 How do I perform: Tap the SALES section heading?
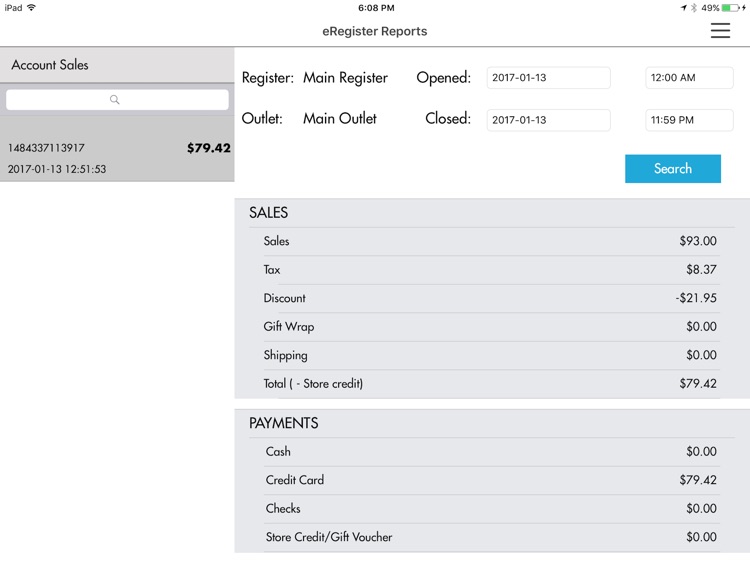click(268, 212)
